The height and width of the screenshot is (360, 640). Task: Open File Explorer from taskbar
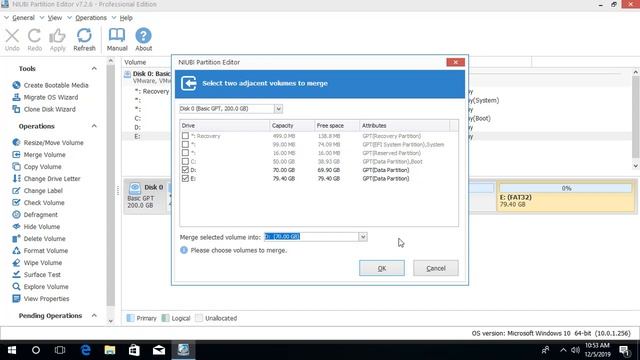[109, 350]
